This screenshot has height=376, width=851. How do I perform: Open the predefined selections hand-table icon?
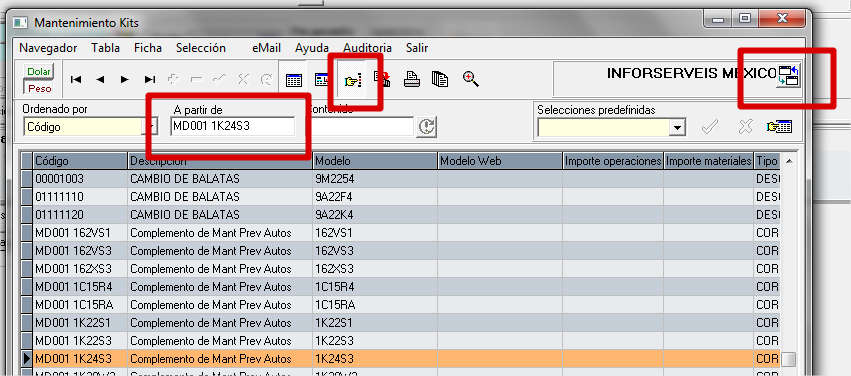(779, 127)
